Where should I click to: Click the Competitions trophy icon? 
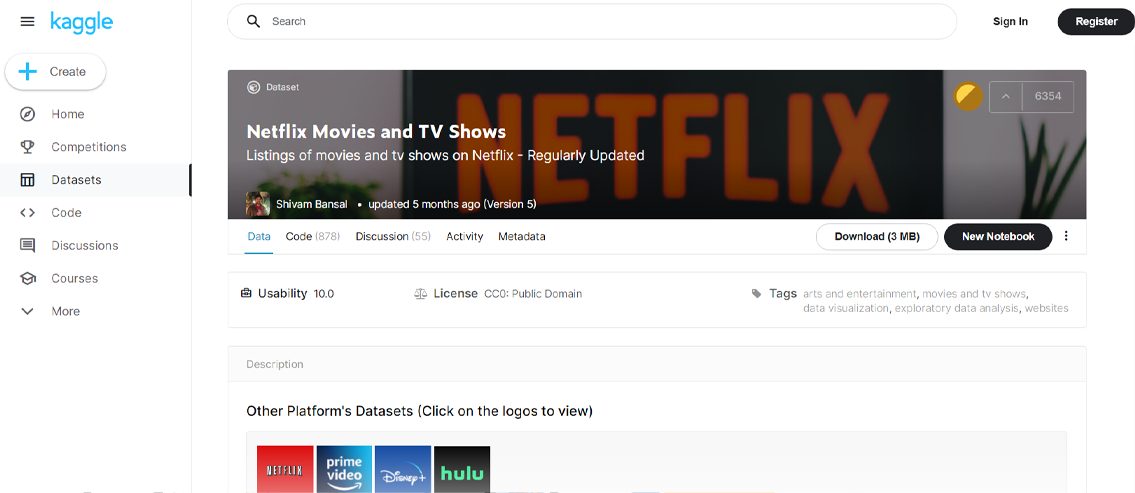pyautogui.click(x=28, y=147)
